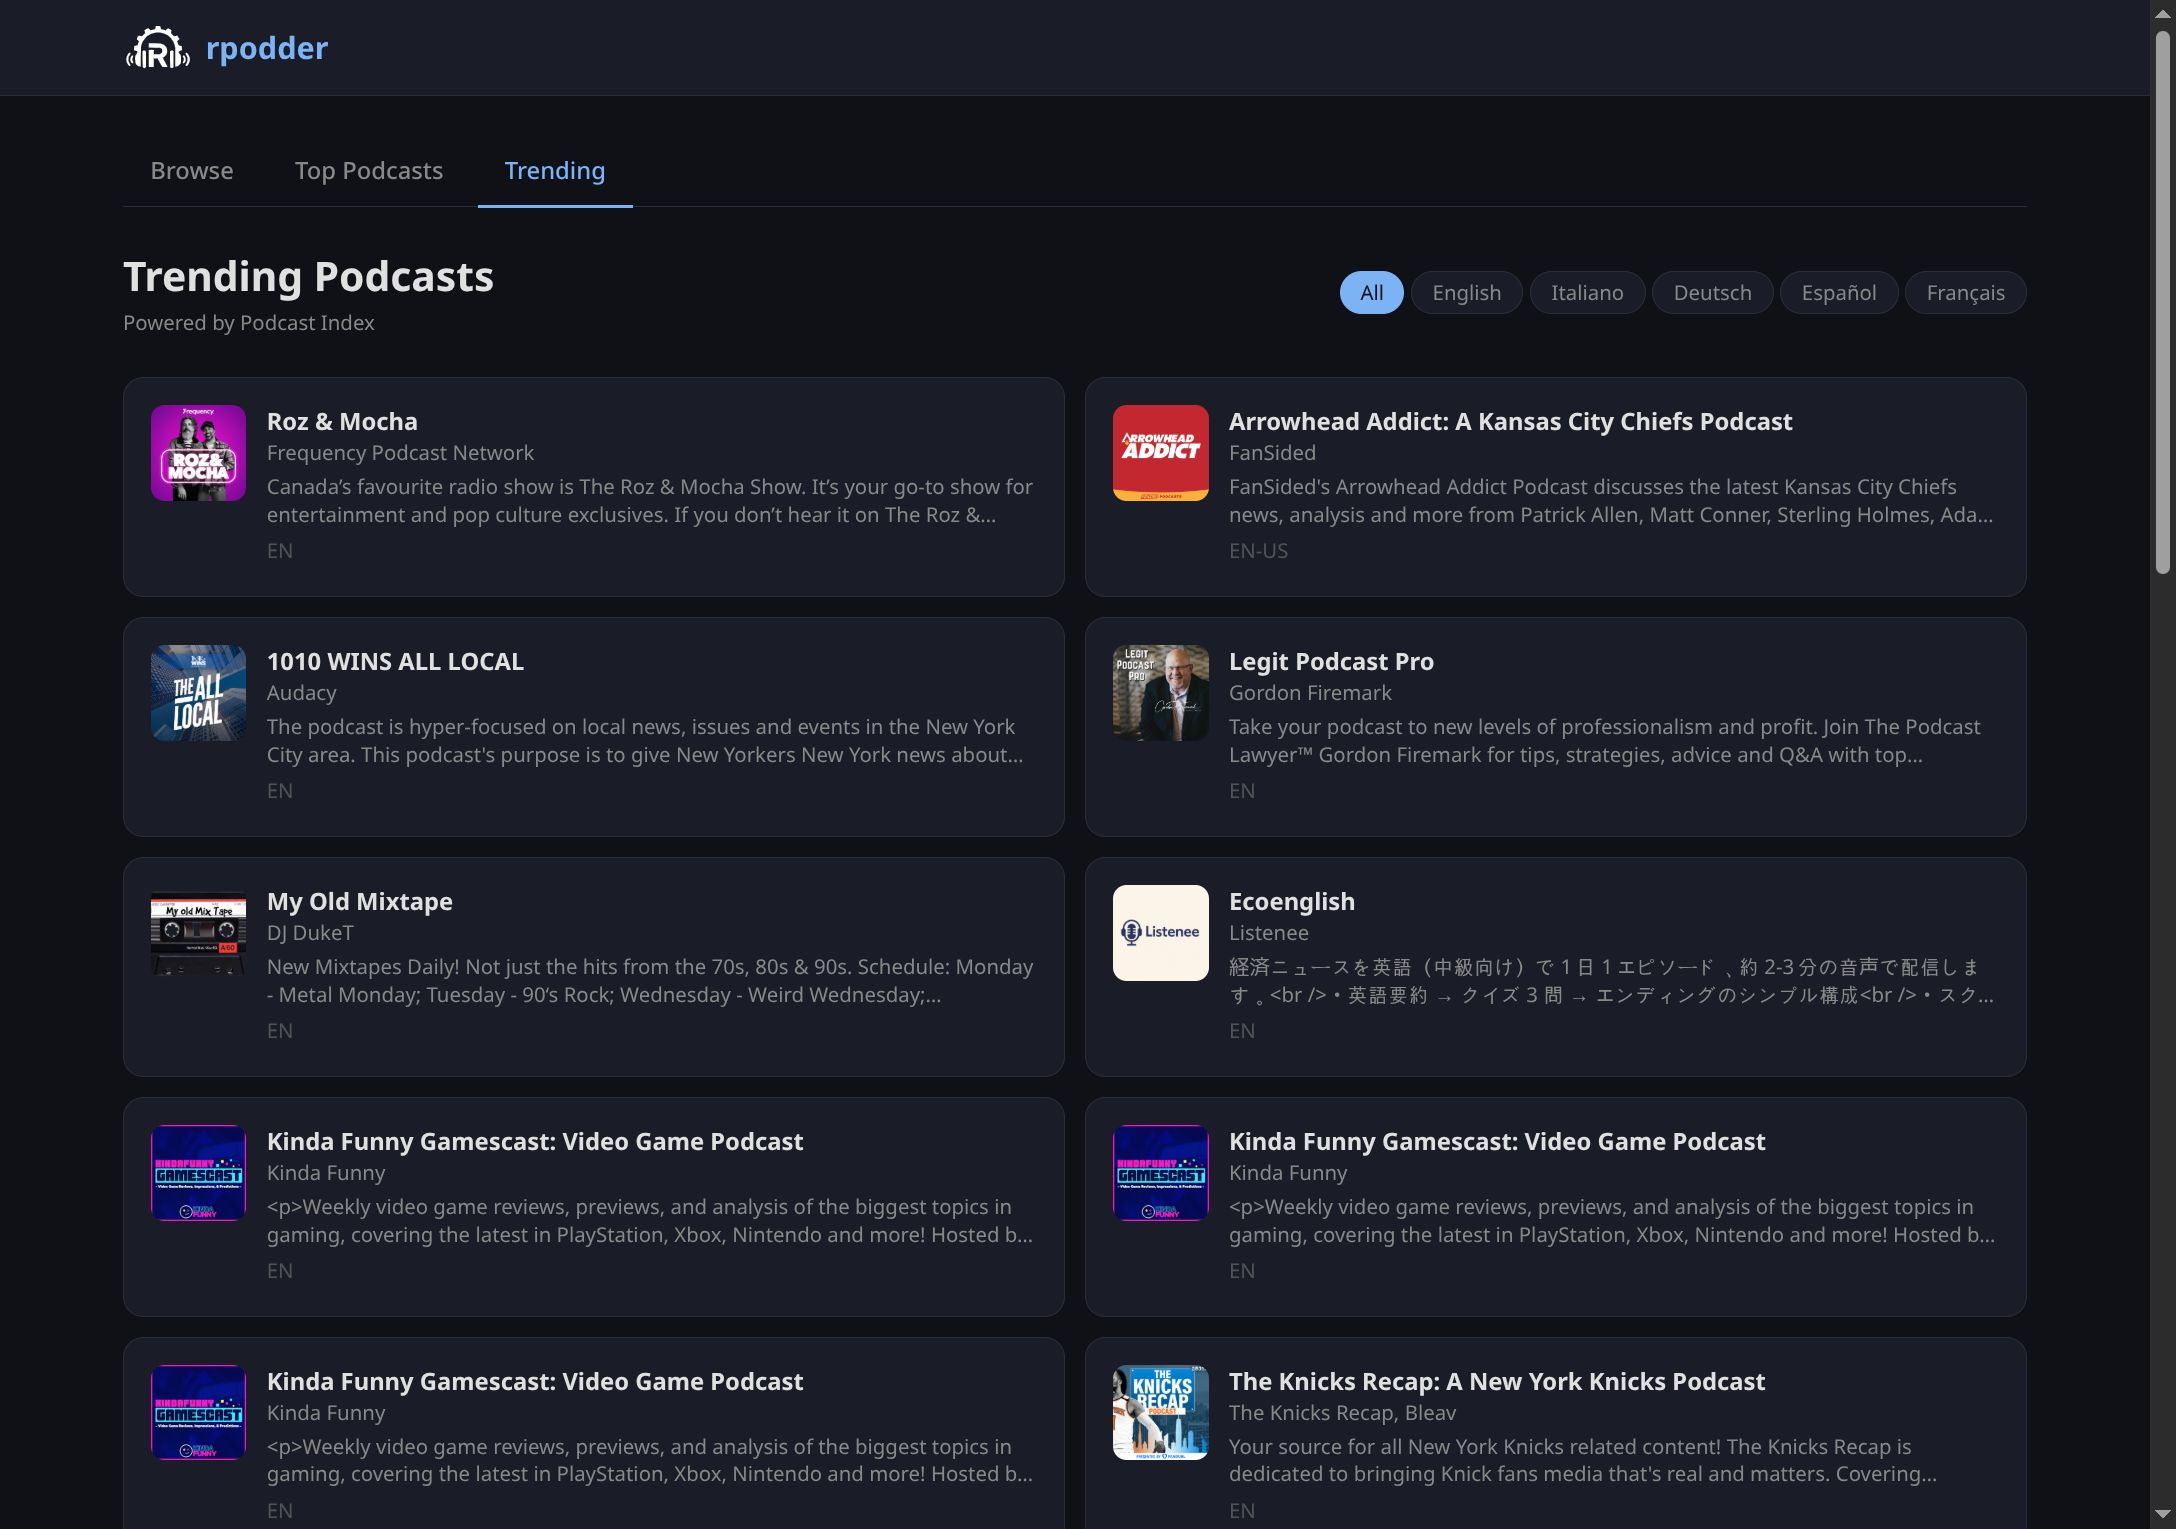Click the rpodder header title link

(x=266, y=47)
